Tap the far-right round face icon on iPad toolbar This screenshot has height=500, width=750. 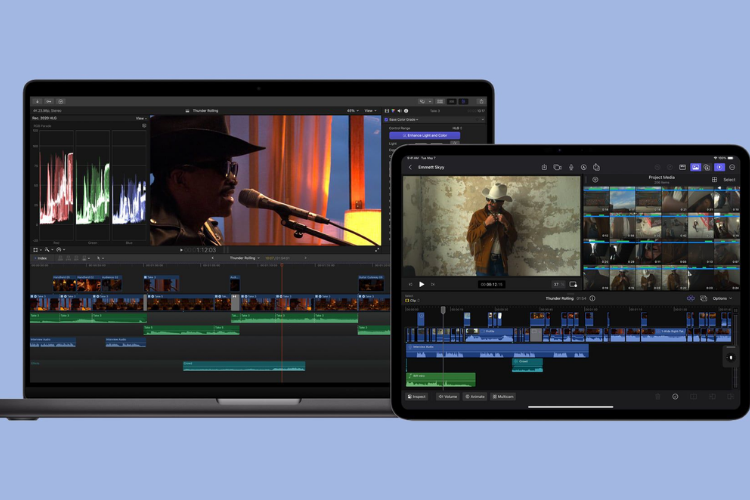coord(732,167)
